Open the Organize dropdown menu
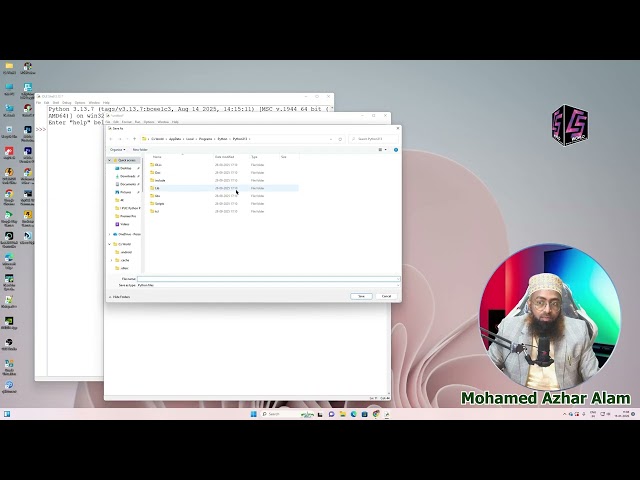Image resolution: width=640 pixels, height=480 pixels. (117, 149)
